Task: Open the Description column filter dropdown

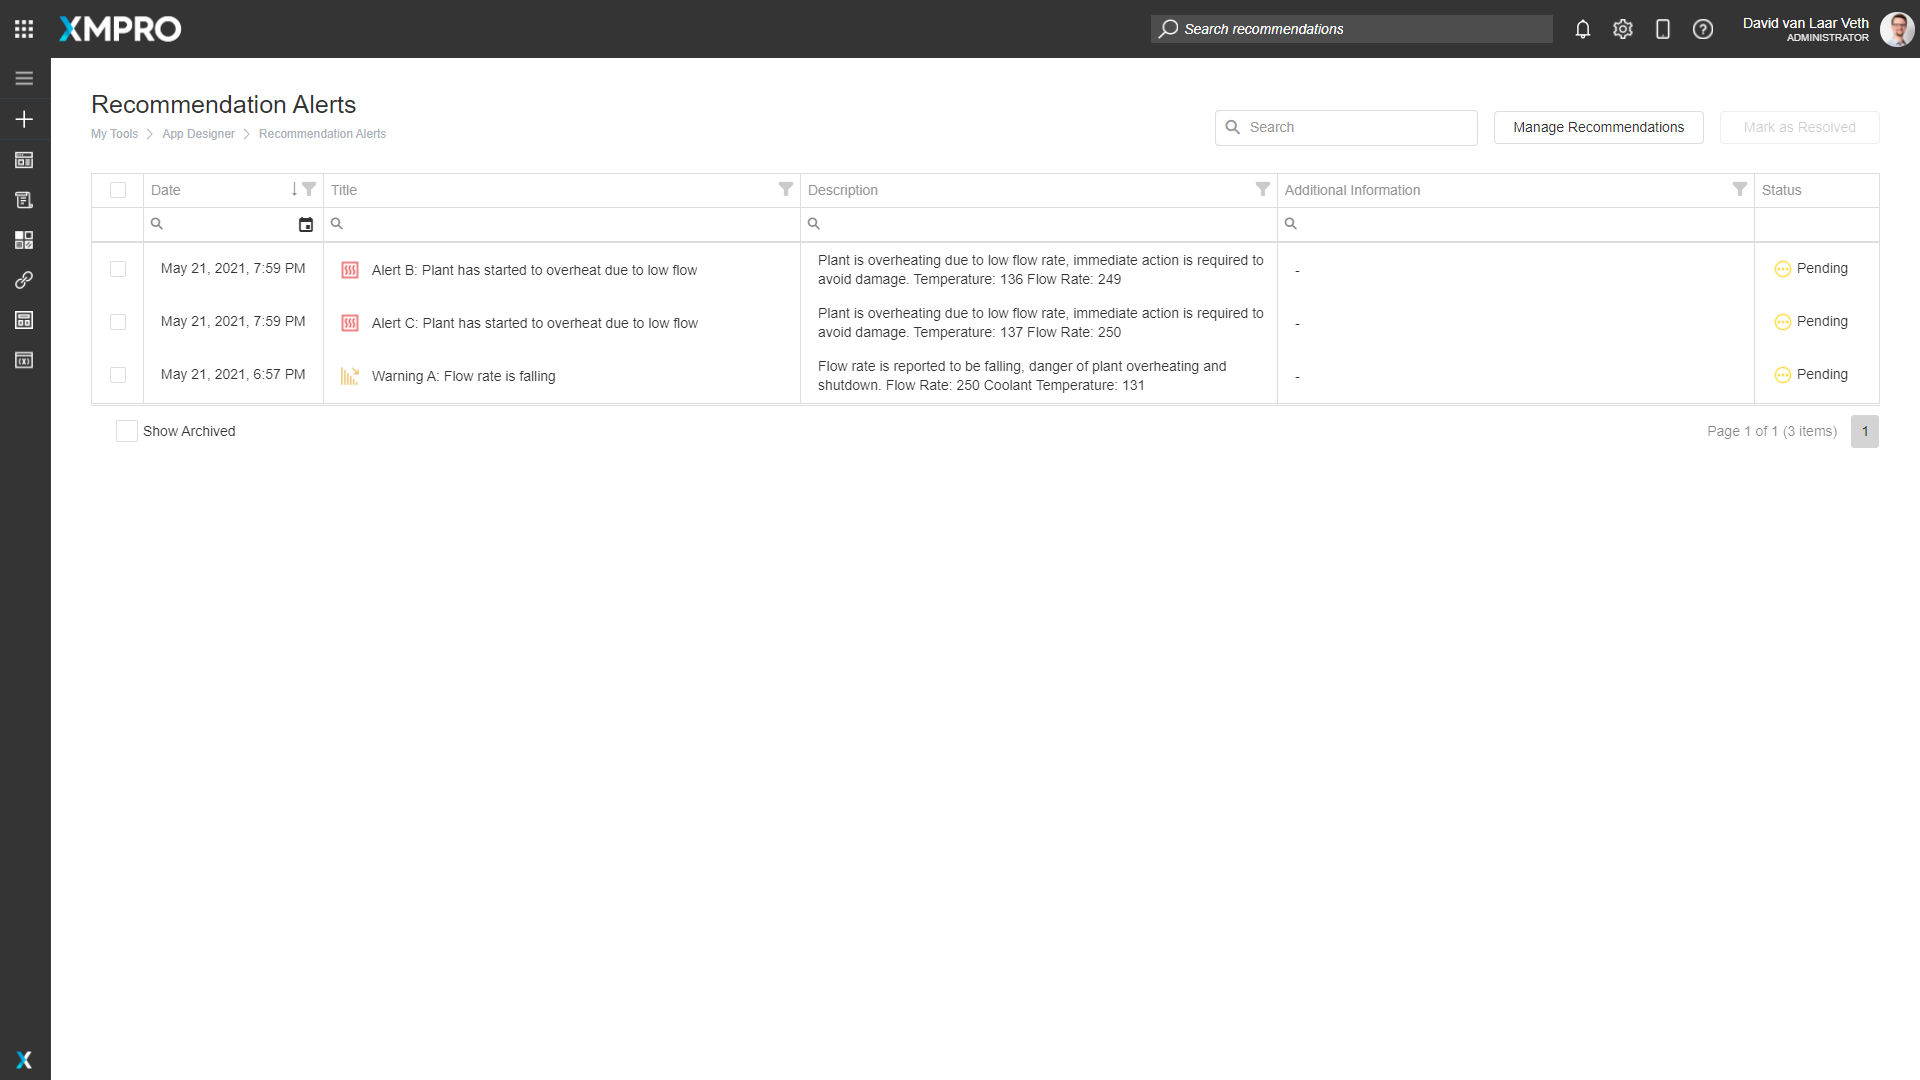Action: point(1263,189)
